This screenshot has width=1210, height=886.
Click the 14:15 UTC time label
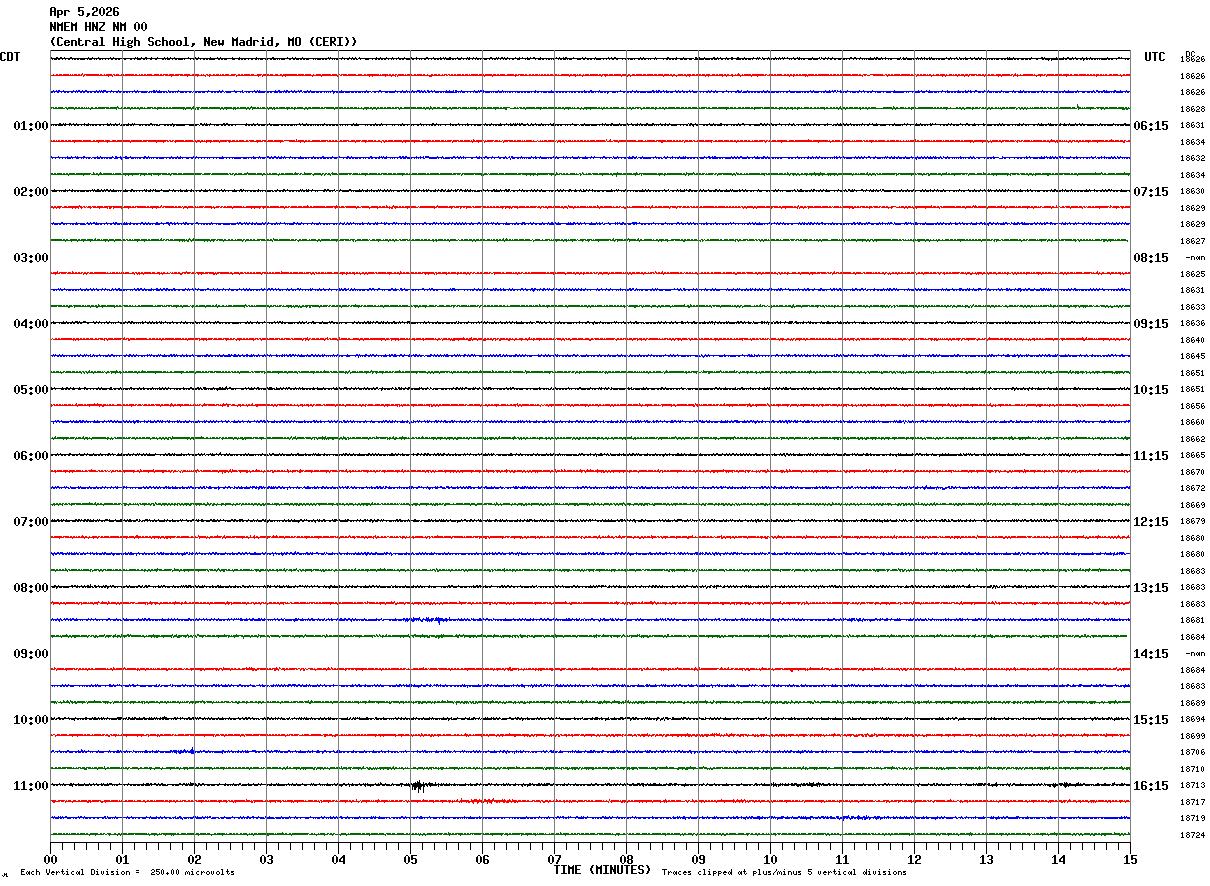(x=1151, y=654)
